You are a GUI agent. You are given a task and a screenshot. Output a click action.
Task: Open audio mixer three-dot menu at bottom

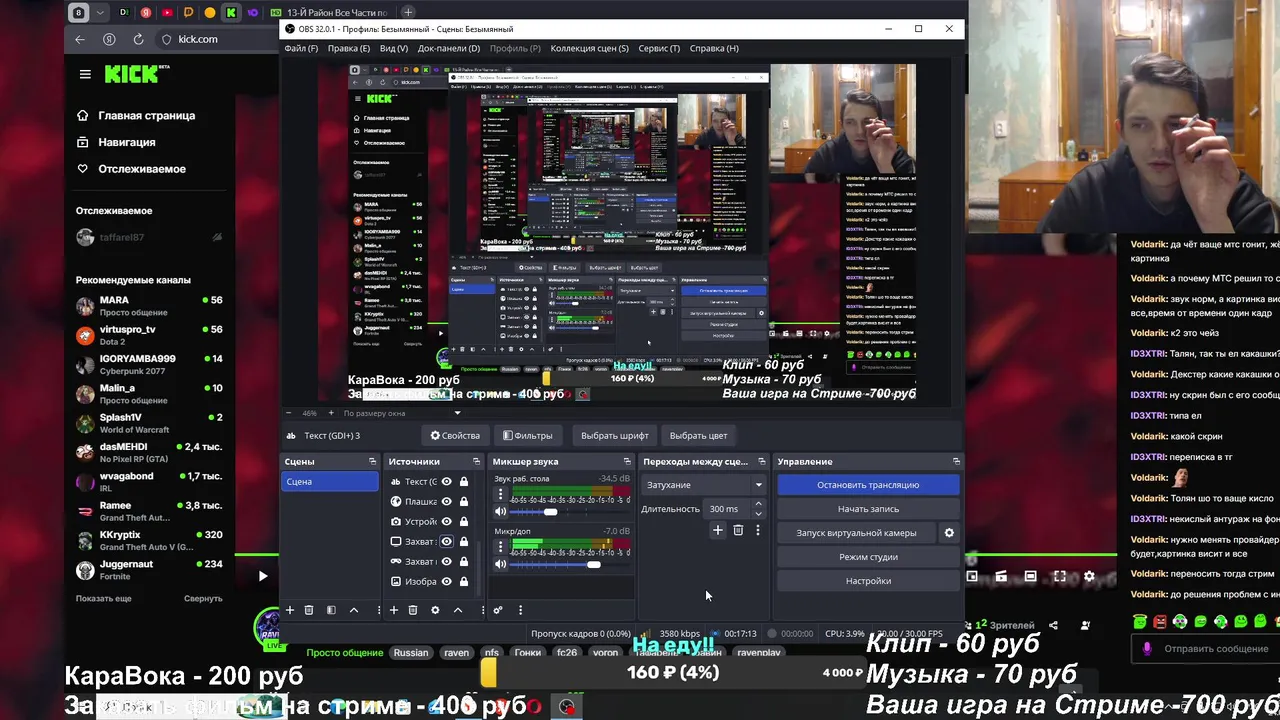tap(520, 610)
